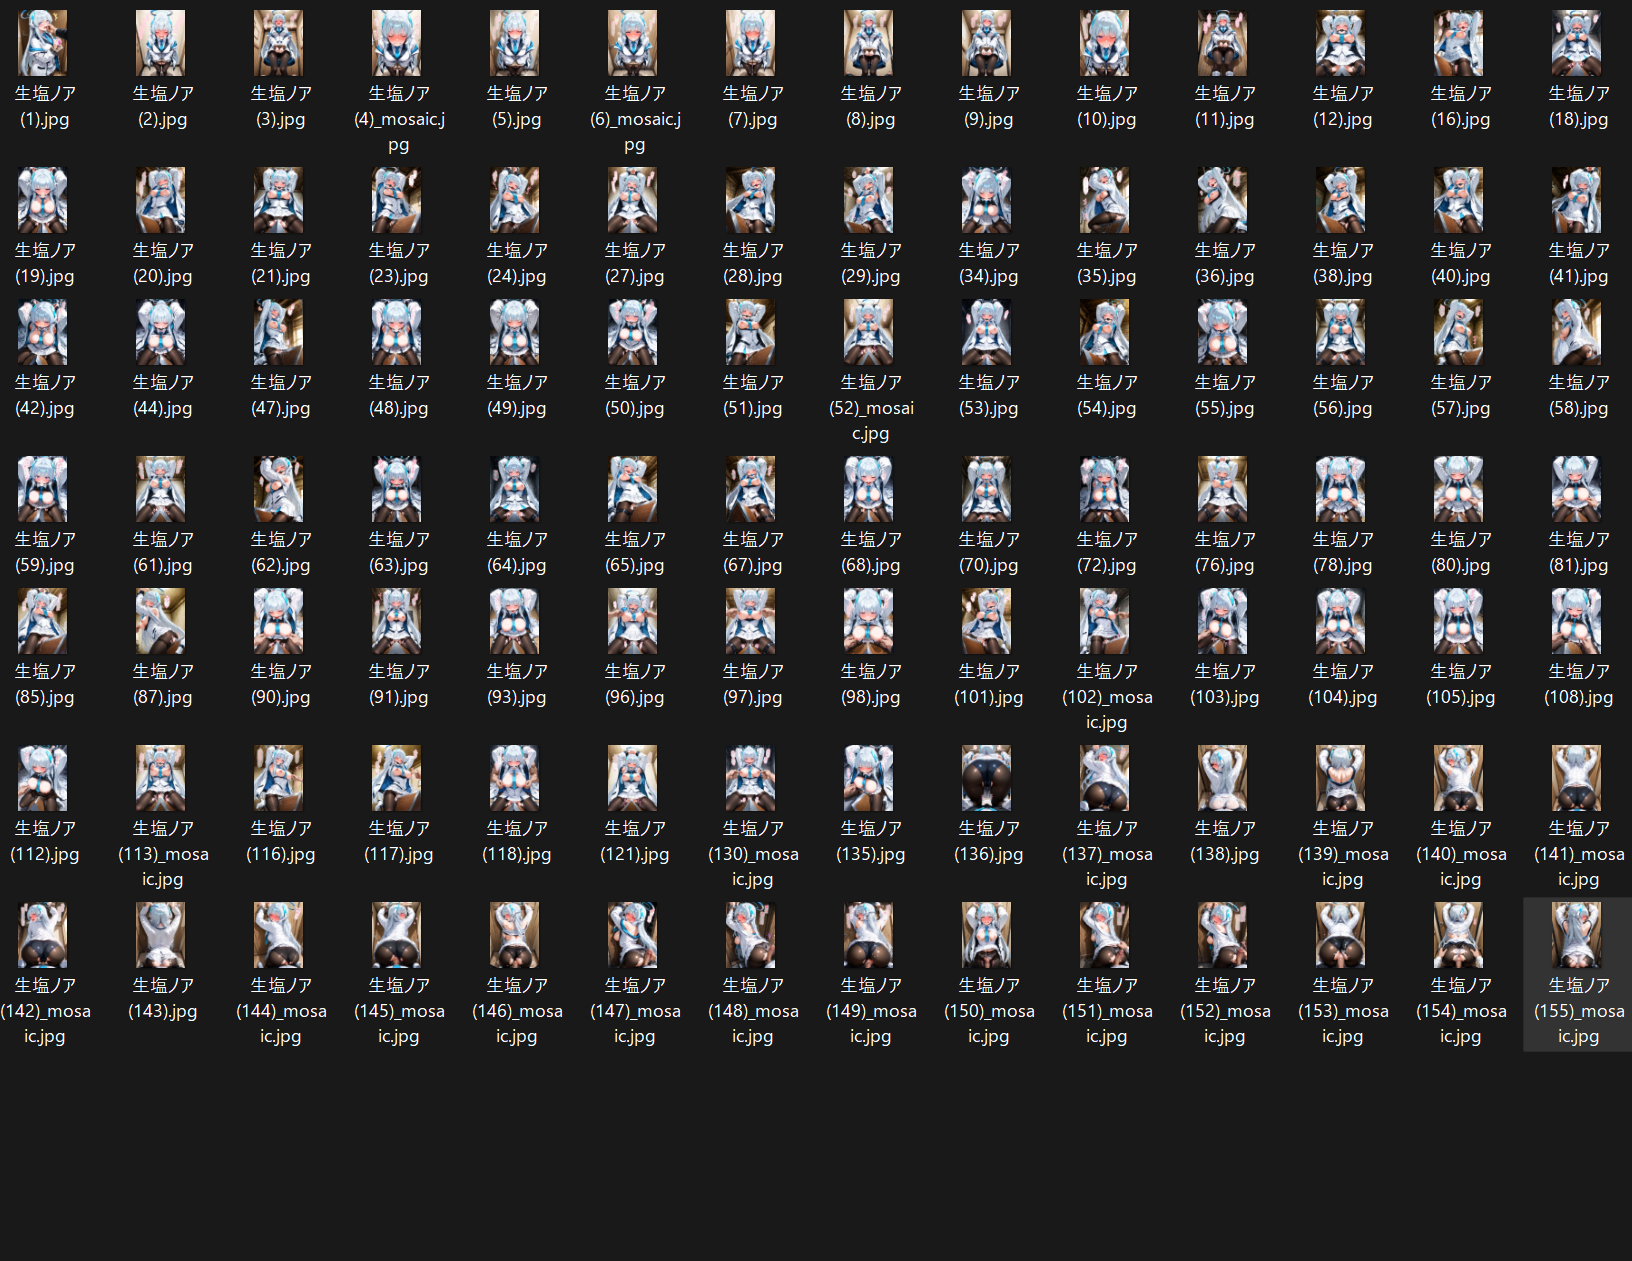Select the 生塩ノア (67).jpg thumbnail

(752, 489)
